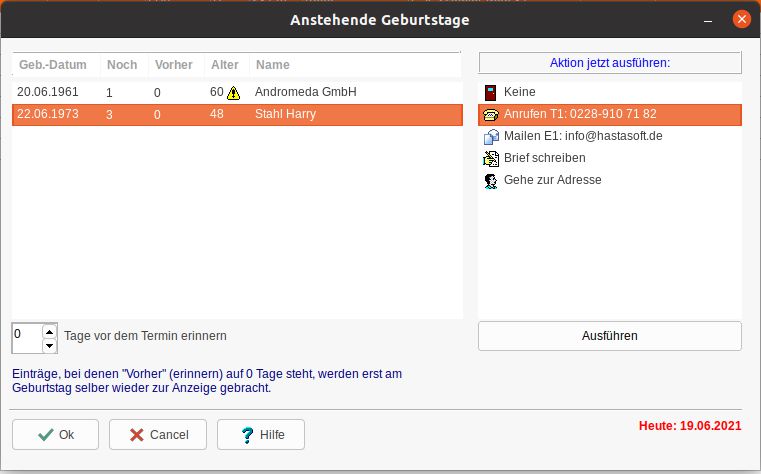Sort by the Alter column header
The image size is (761, 474).
[x=227, y=65]
